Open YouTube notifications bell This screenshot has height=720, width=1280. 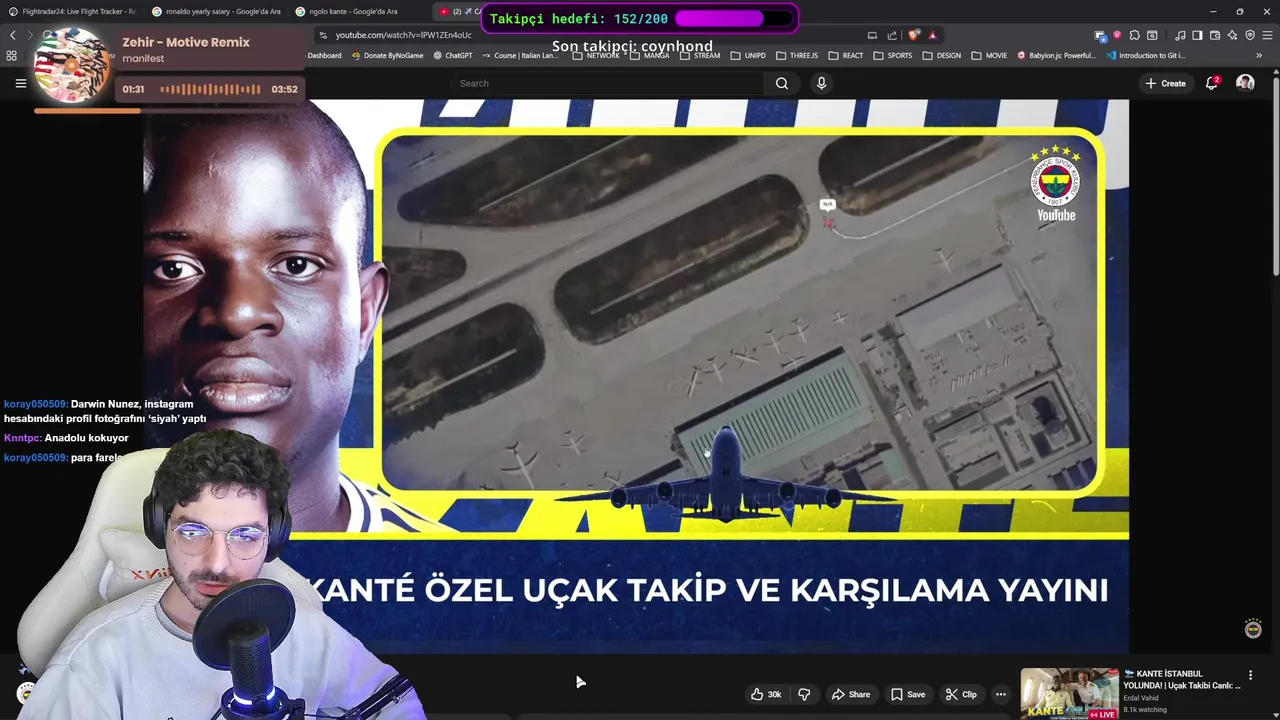tap(1212, 83)
